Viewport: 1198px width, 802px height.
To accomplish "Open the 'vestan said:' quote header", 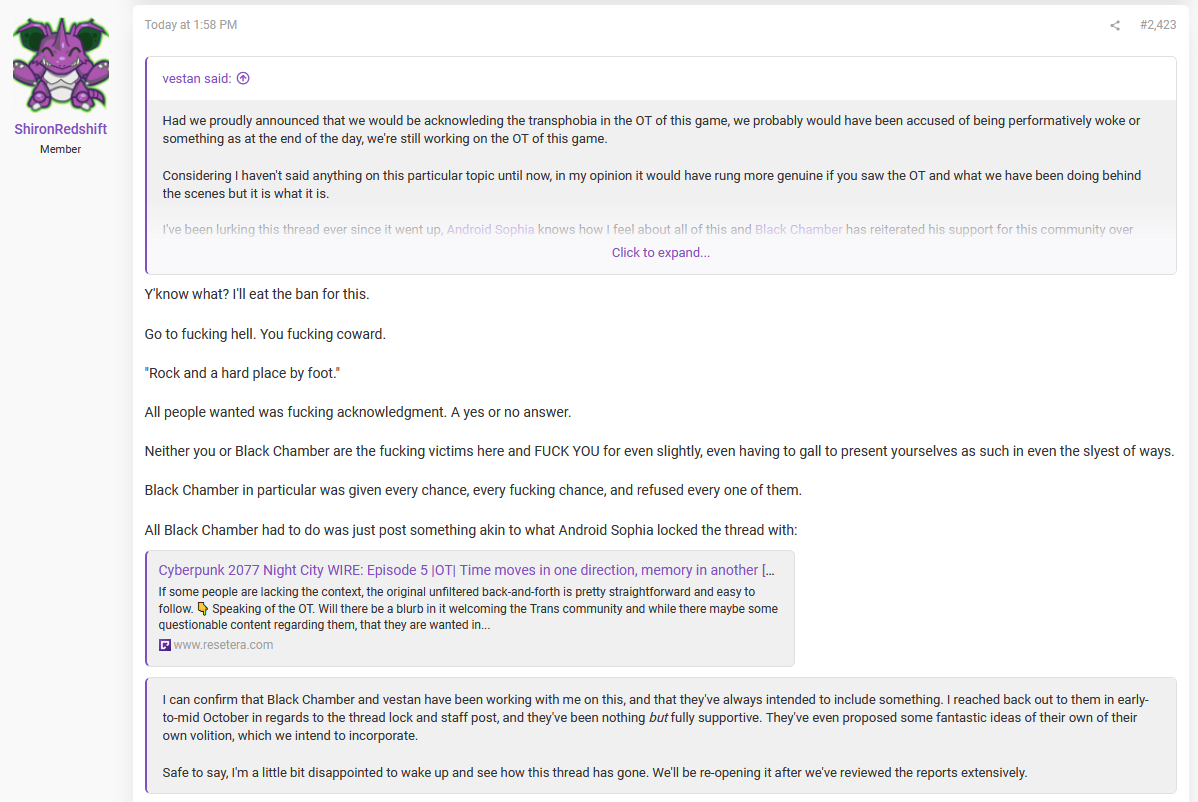I will click(x=196, y=78).
